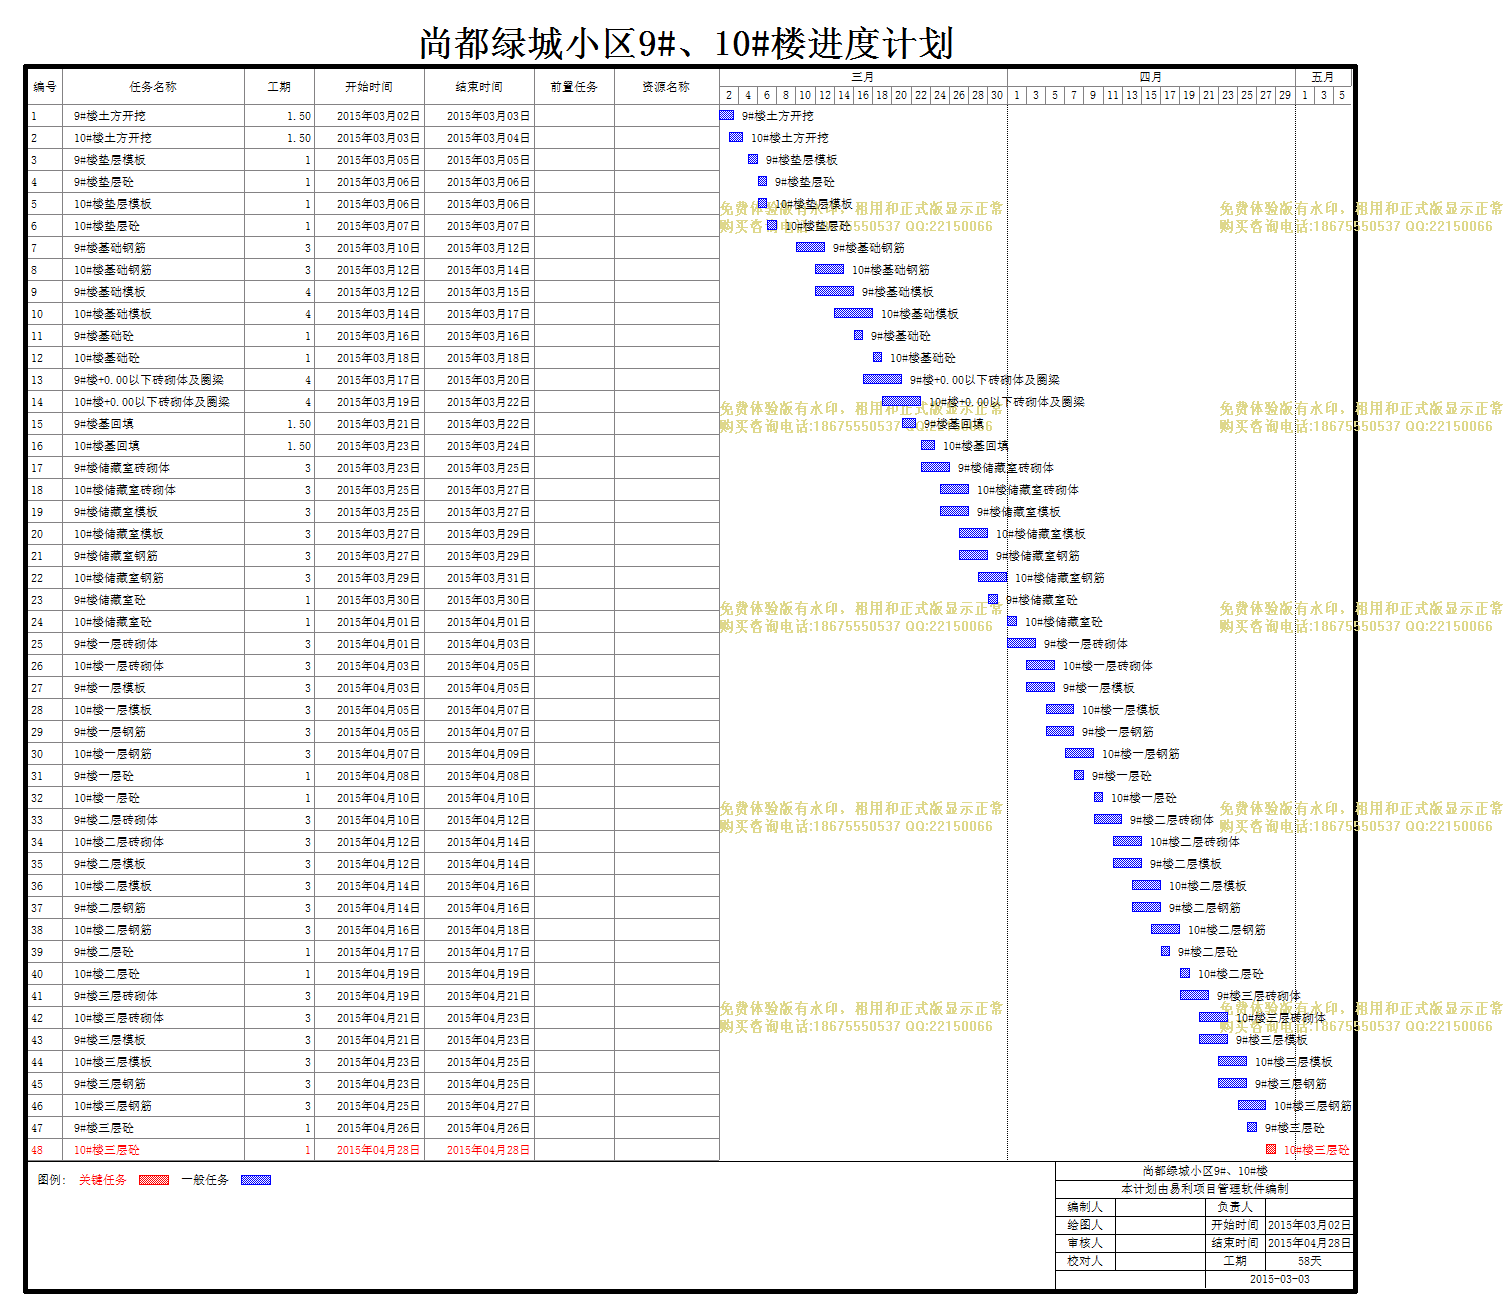This screenshot has width=1503, height=1315.
Task: Click the Gantt bar for 10#楼一层模板
Action: (x=1060, y=709)
